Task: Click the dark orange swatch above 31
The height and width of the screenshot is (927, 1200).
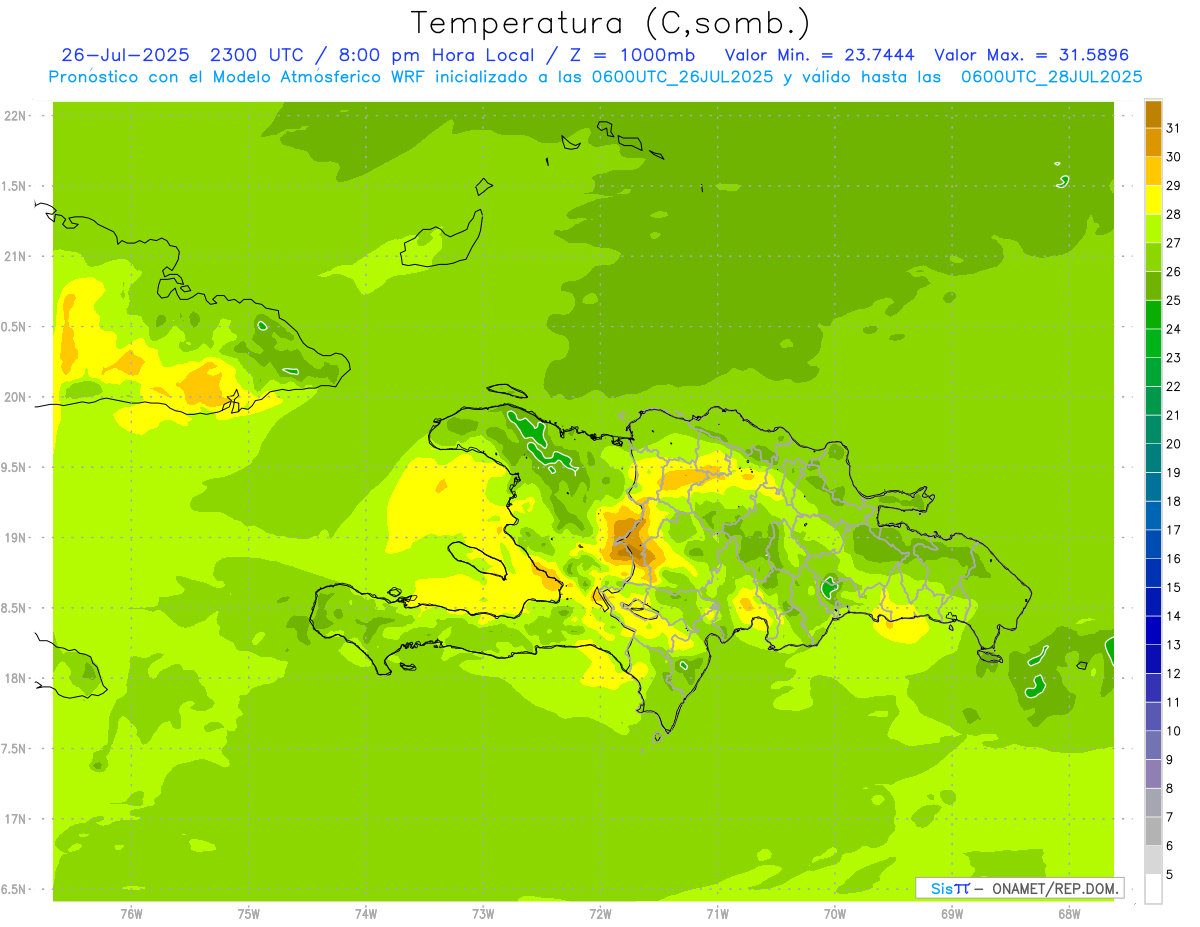Action: [1153, 114]
